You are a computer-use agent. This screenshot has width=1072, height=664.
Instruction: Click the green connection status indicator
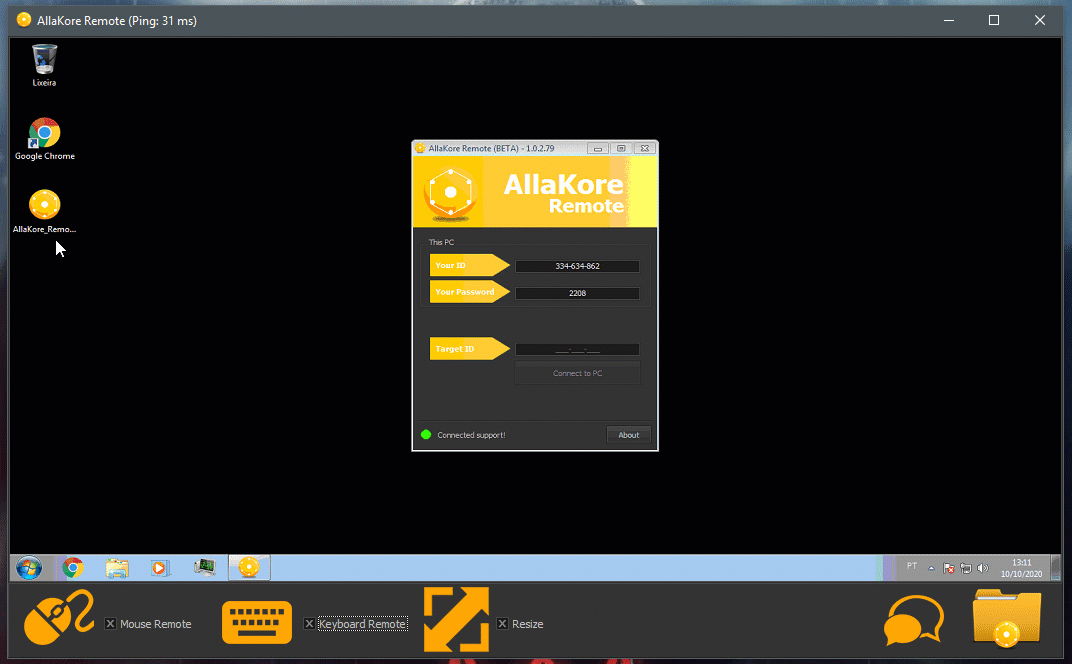(x=426, y=434)
